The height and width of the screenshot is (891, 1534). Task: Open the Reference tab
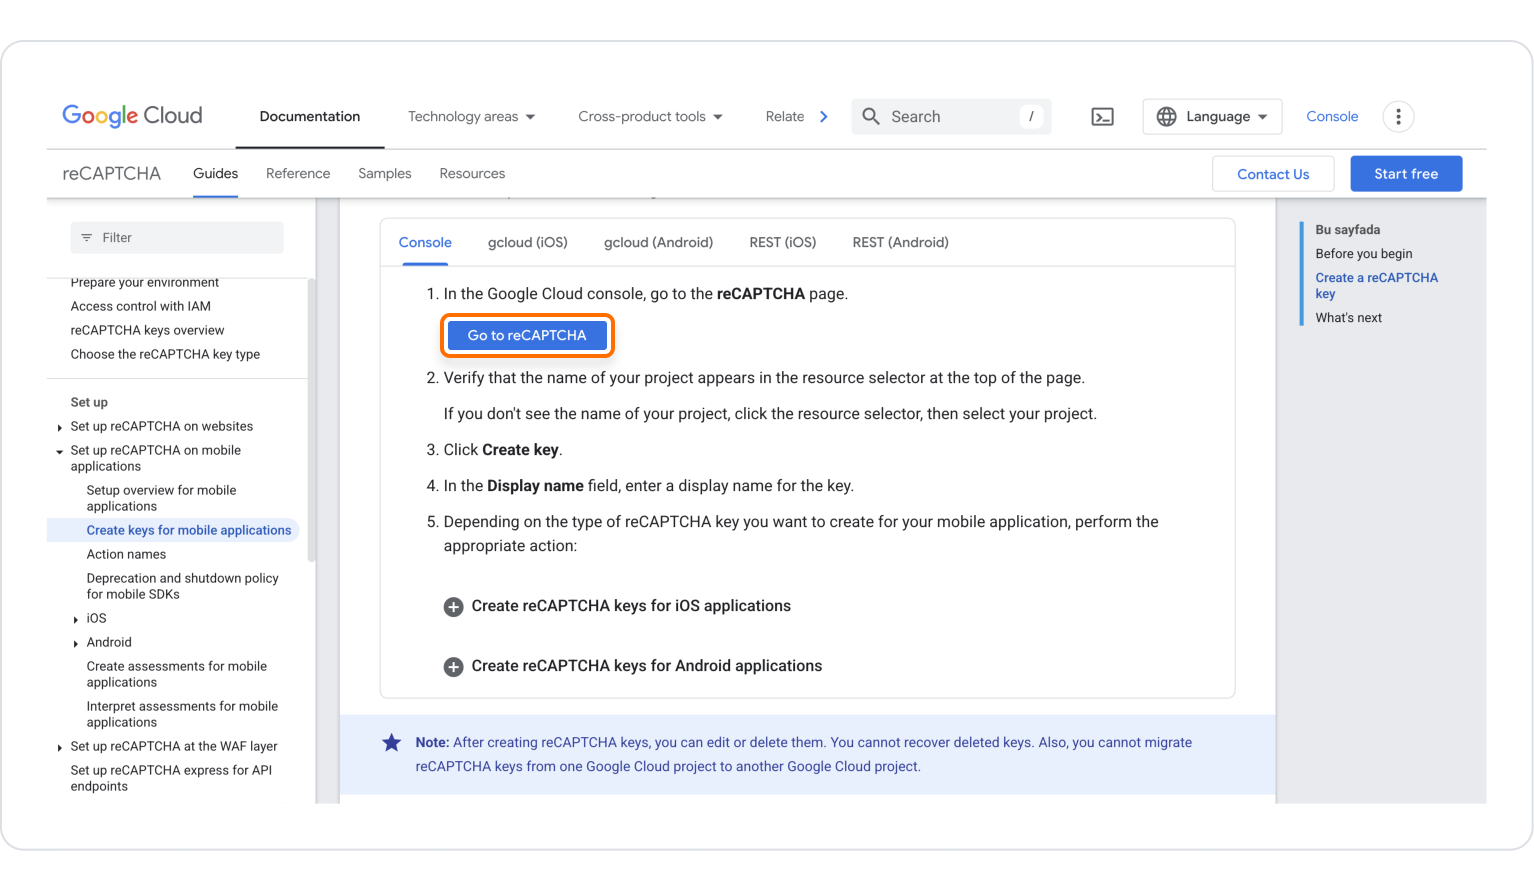pos(298,174)
